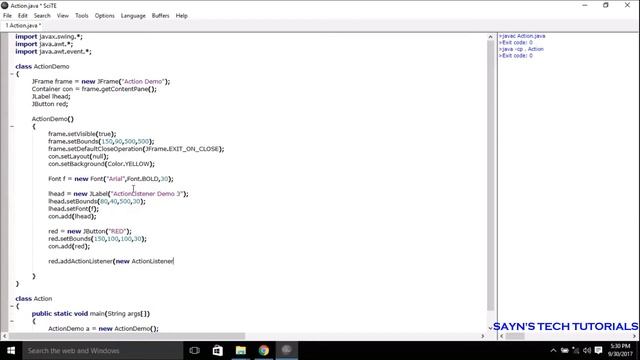Close the SciTE window
This screenshot has height=360, width=640.
627,5
